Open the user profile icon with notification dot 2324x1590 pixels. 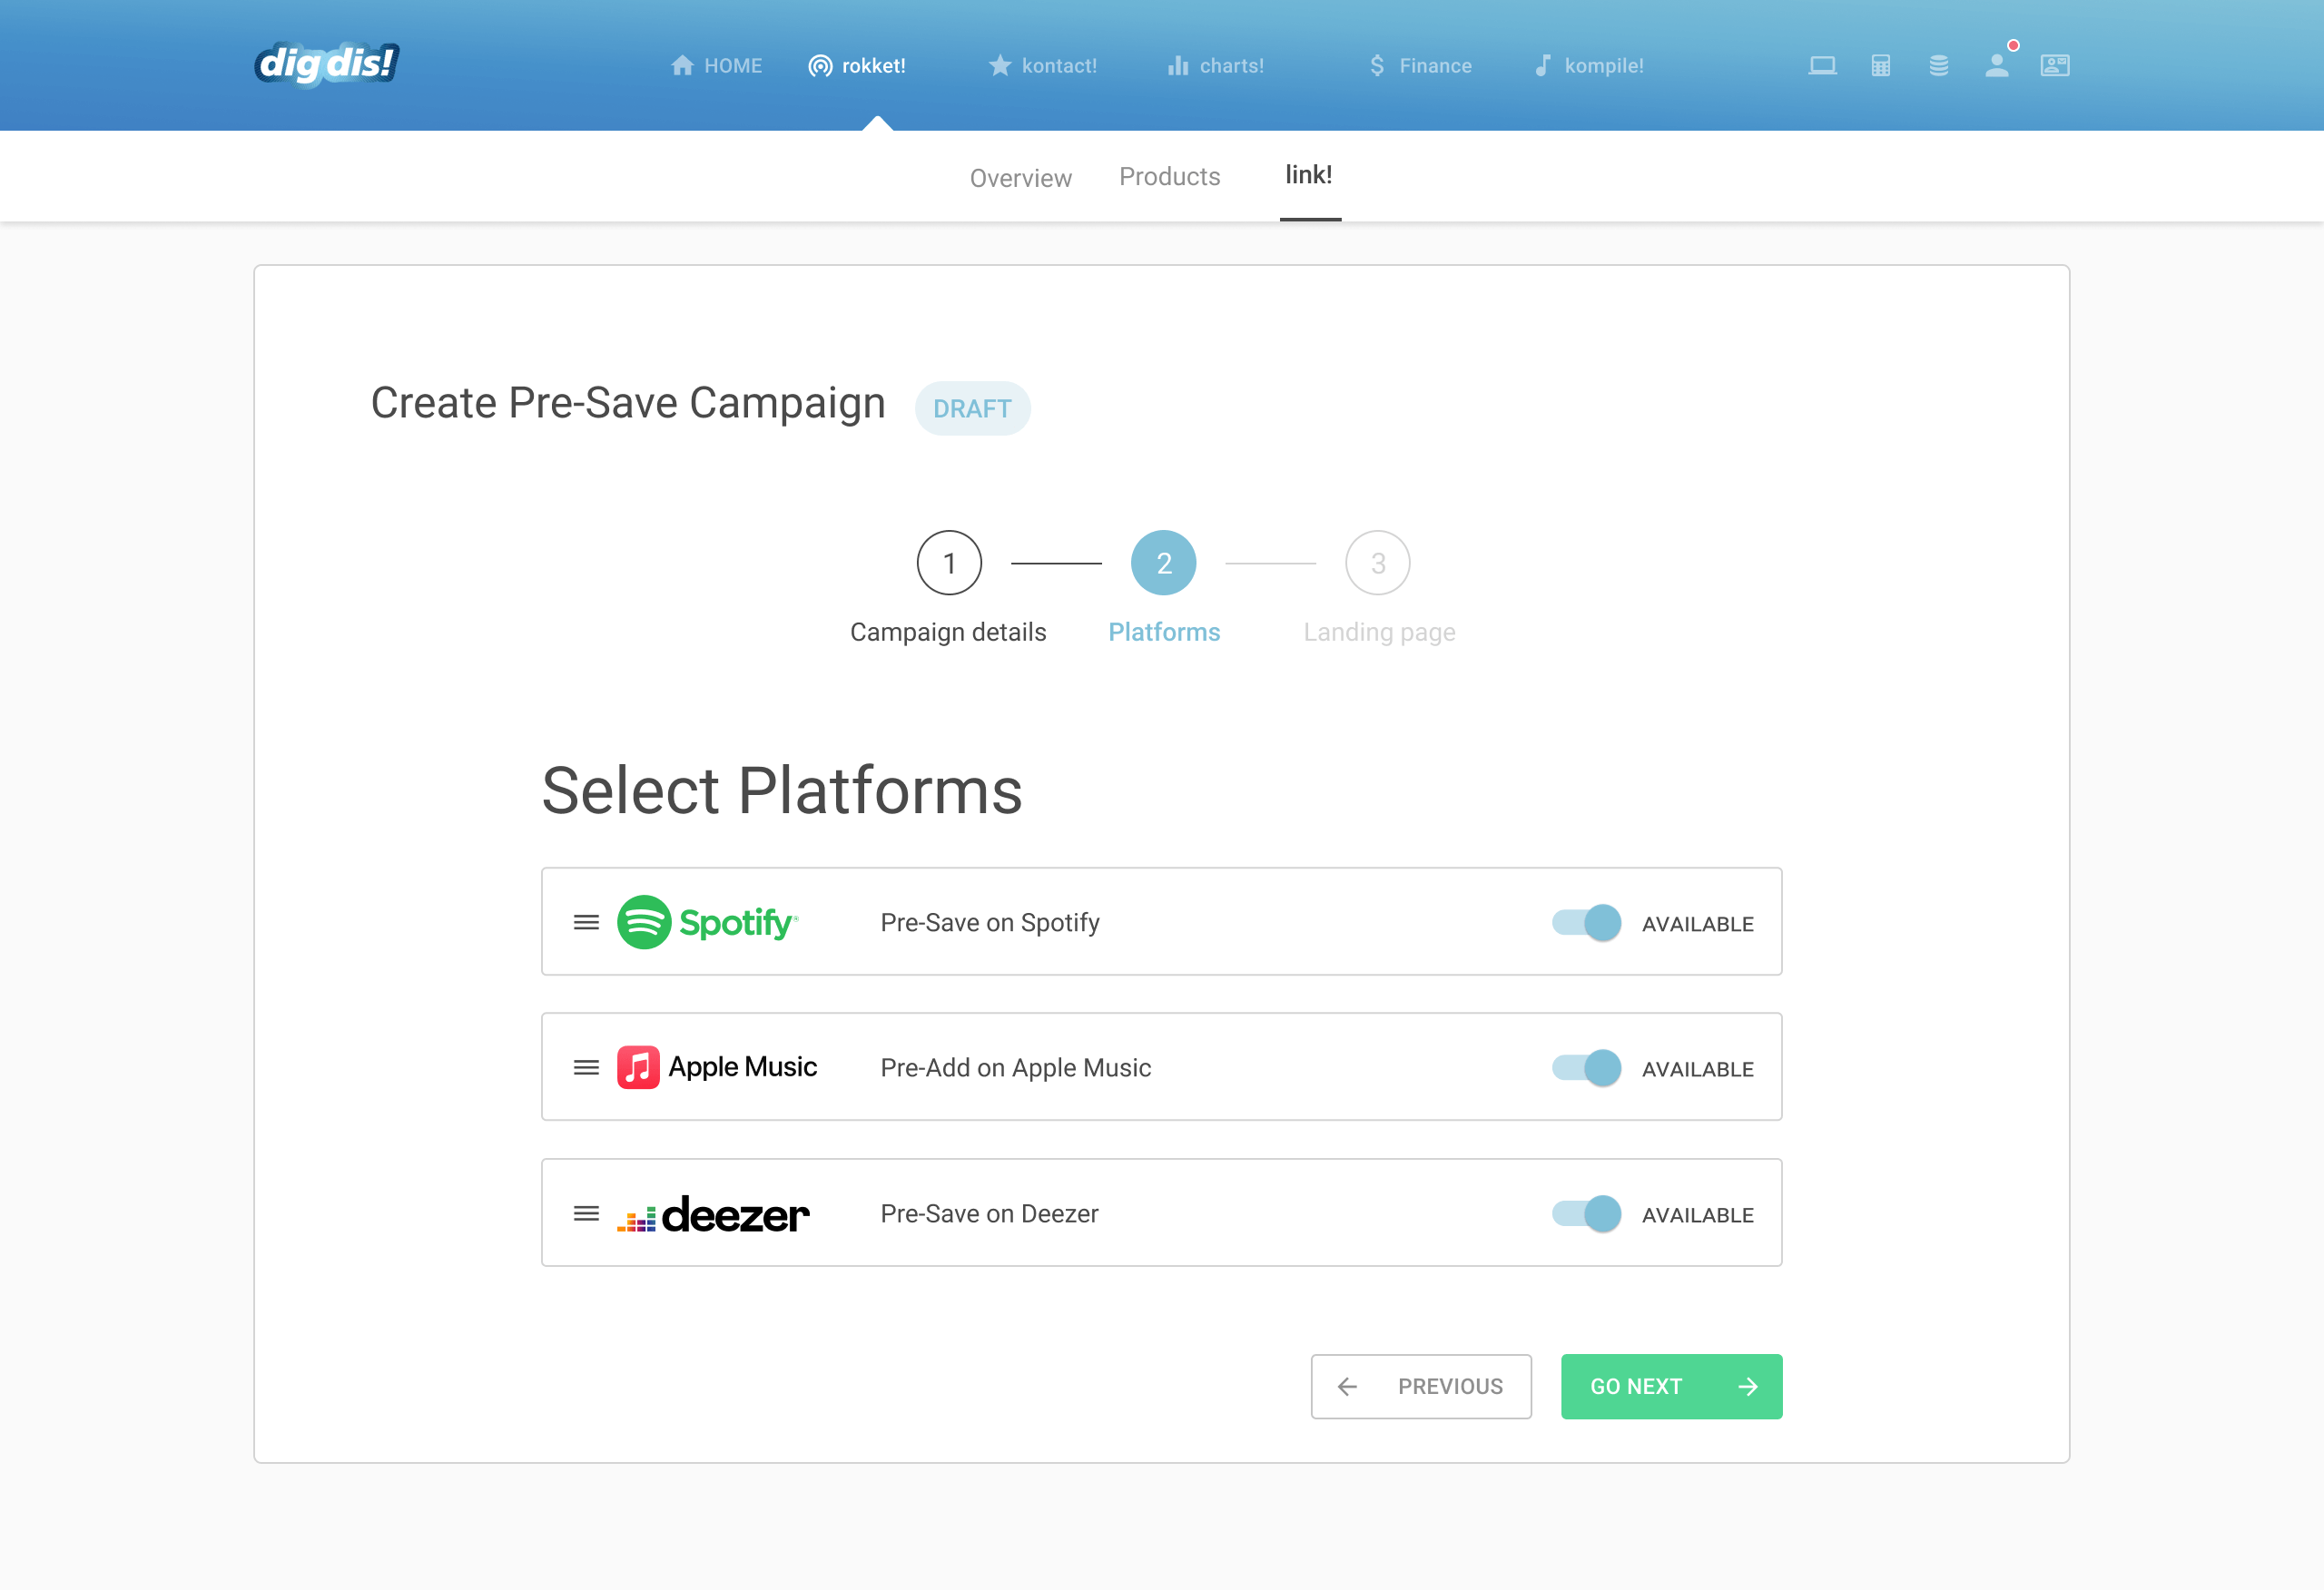point(1997,65)
